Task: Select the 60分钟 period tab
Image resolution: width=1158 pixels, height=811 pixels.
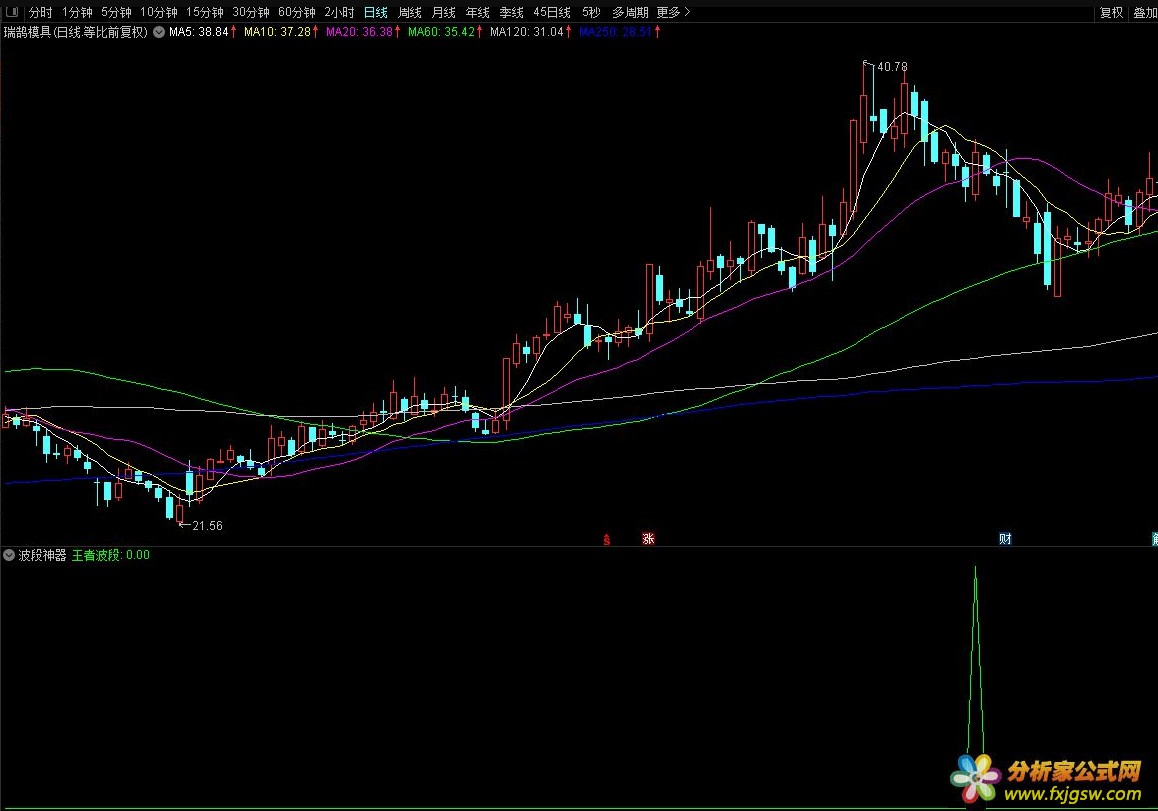Action: (x=297, y=13)
